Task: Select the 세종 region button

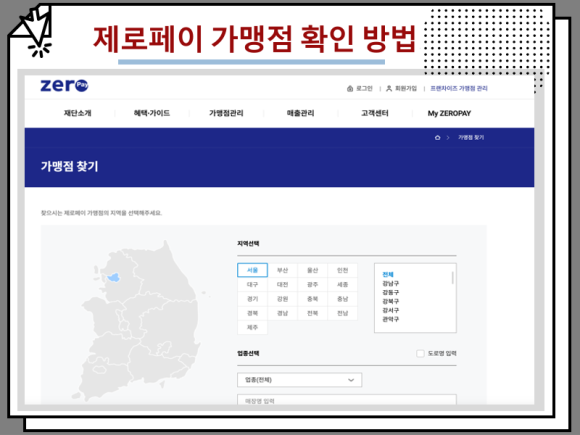Action: coord(343,284)
